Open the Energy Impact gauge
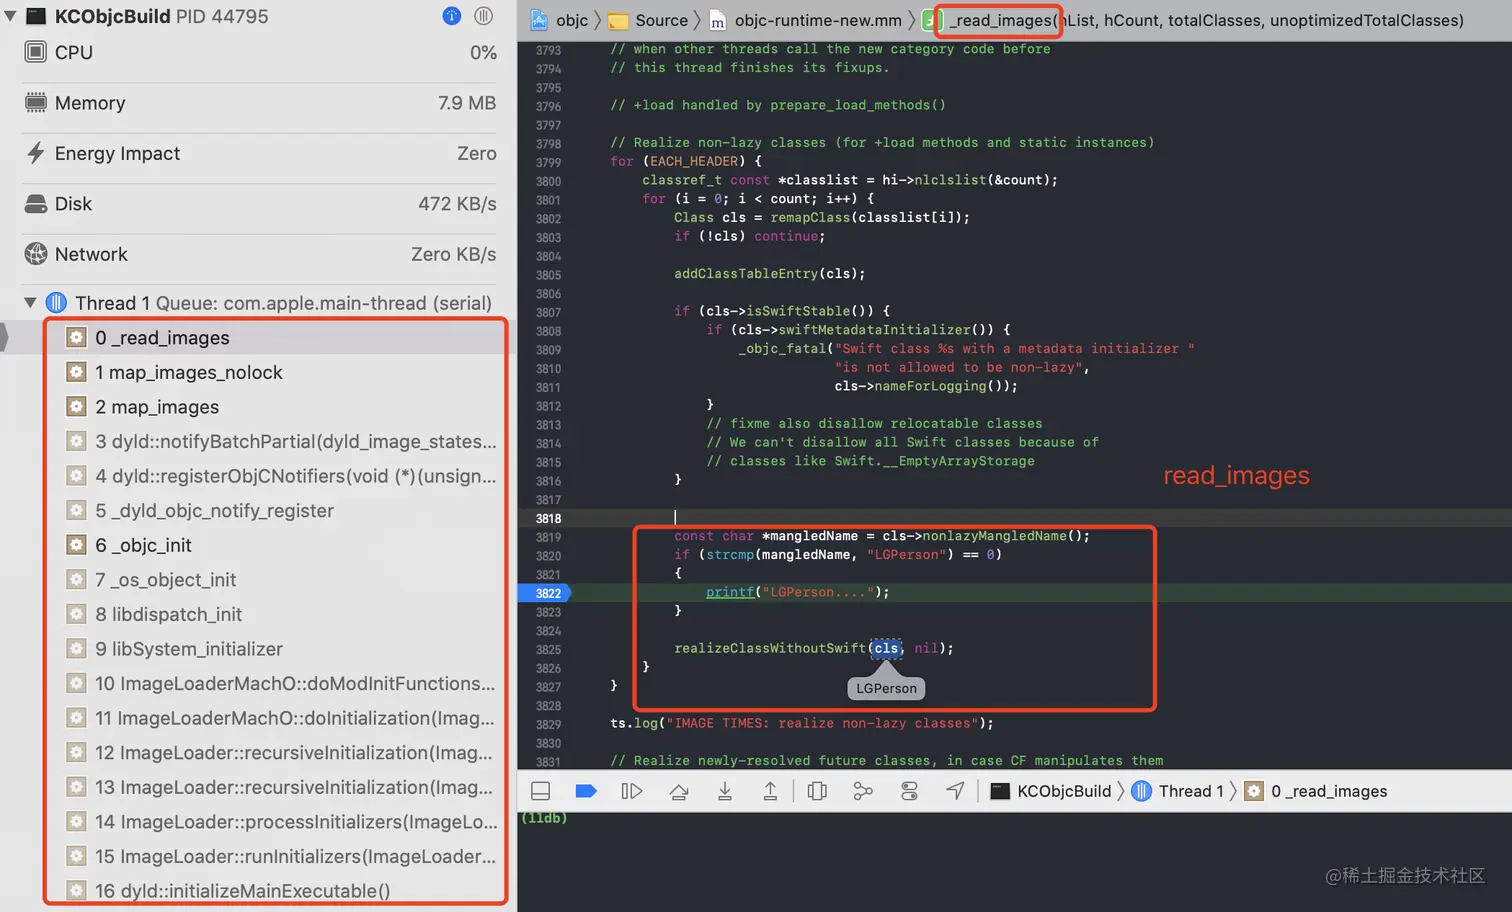 click(259, 153)
